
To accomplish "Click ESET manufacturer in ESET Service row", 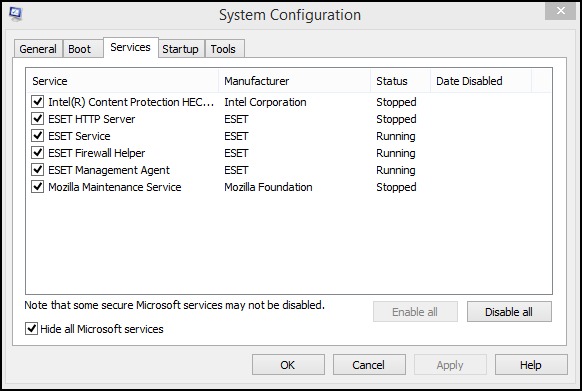I will click(236, 136).
